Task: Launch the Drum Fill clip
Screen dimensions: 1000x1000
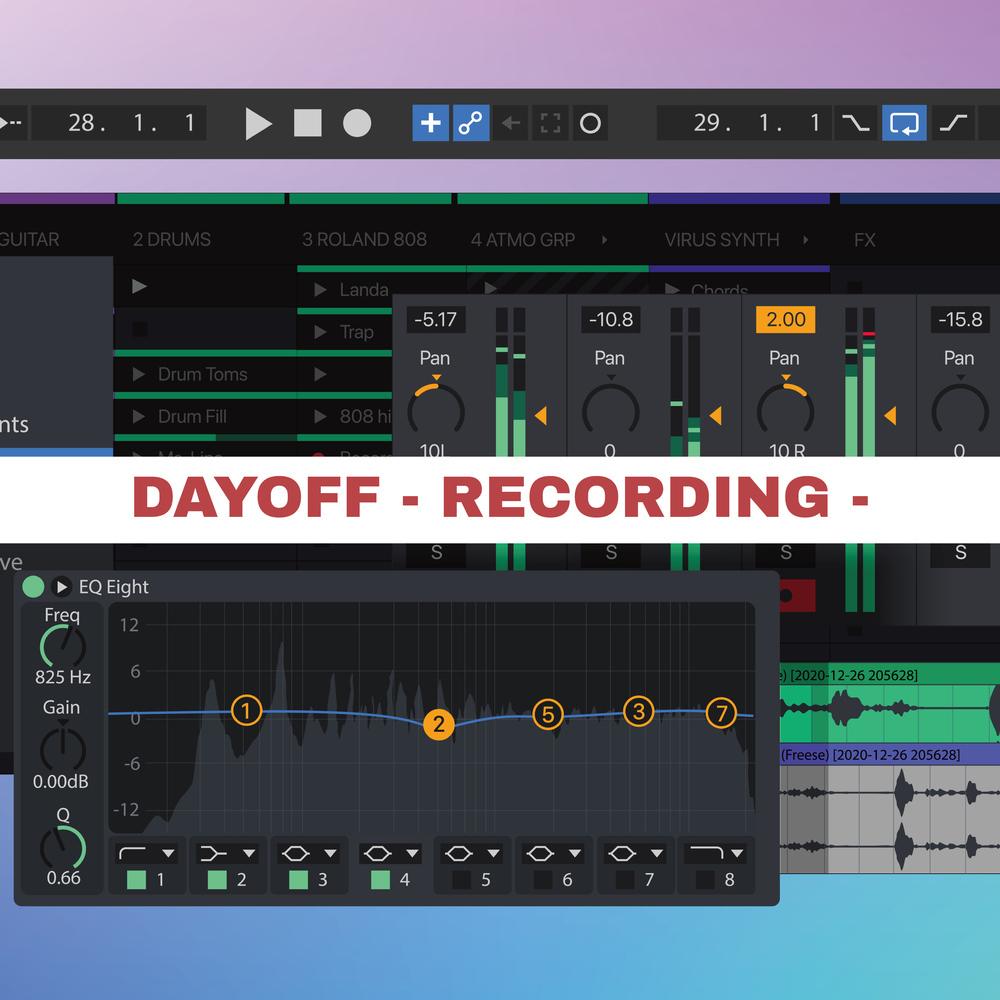Action: 140,417
